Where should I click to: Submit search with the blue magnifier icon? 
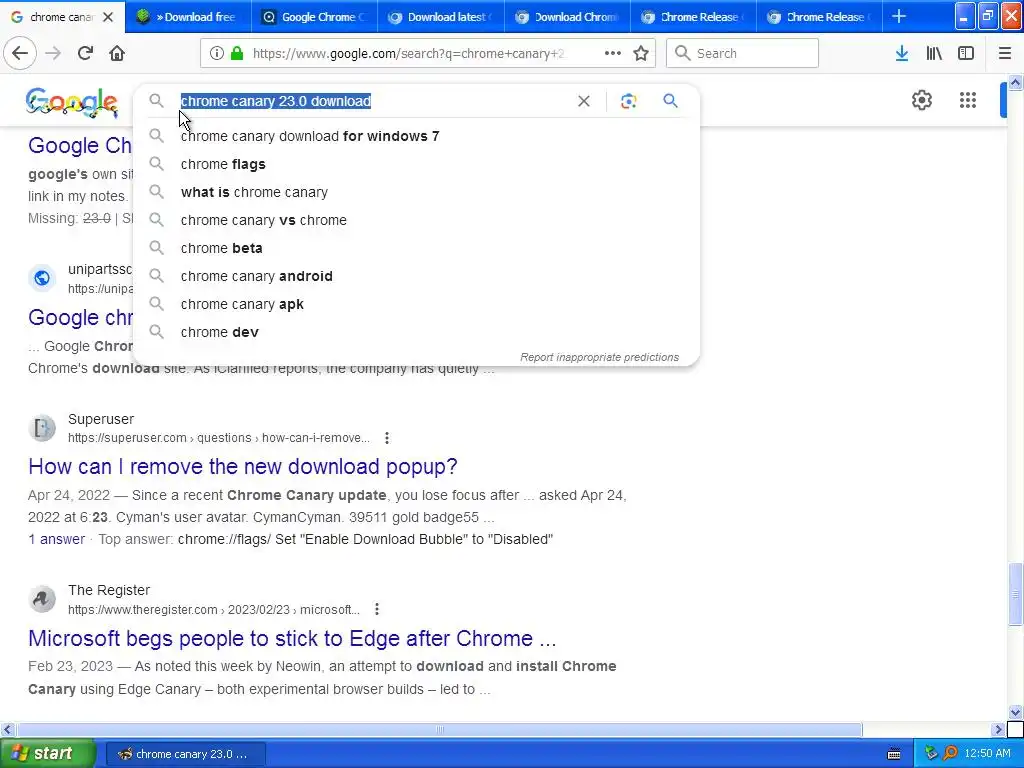[670, 101]
